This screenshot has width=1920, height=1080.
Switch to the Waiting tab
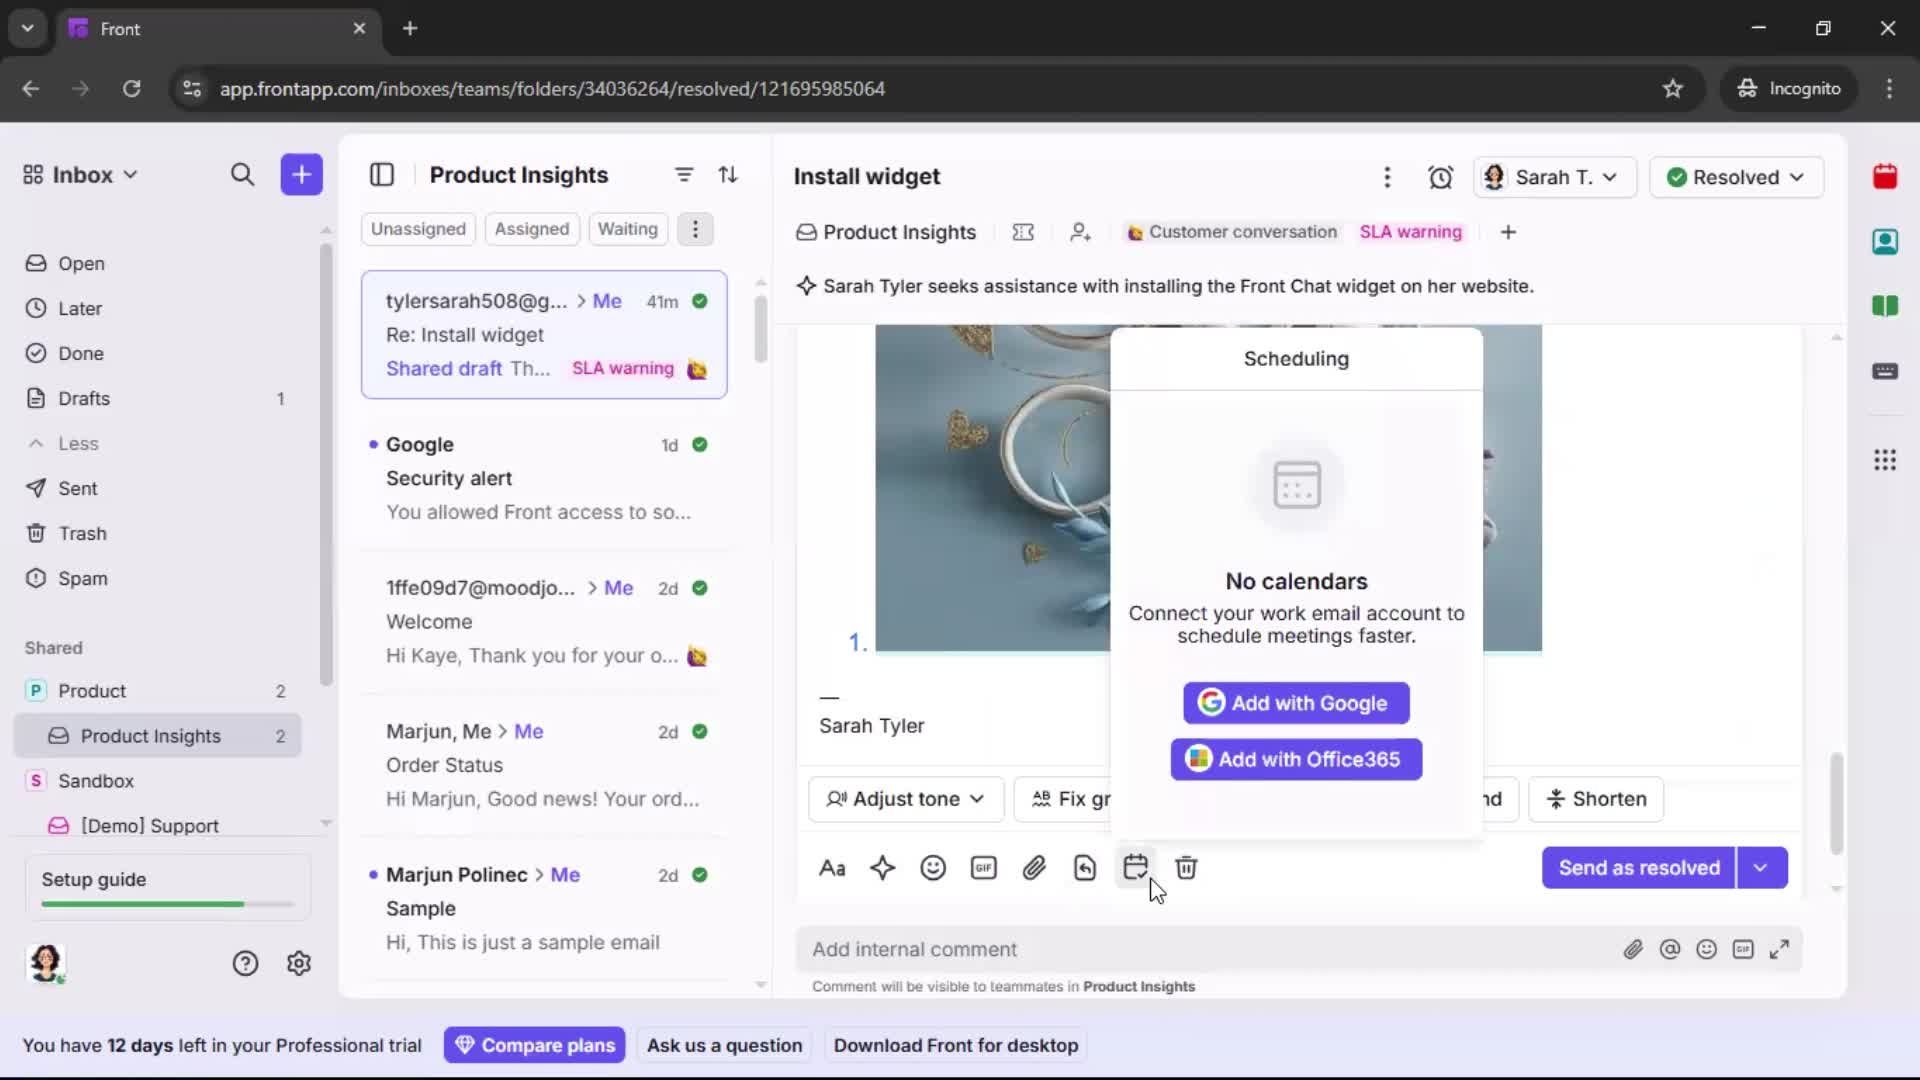pyautogui.click(x=627, y=229)
